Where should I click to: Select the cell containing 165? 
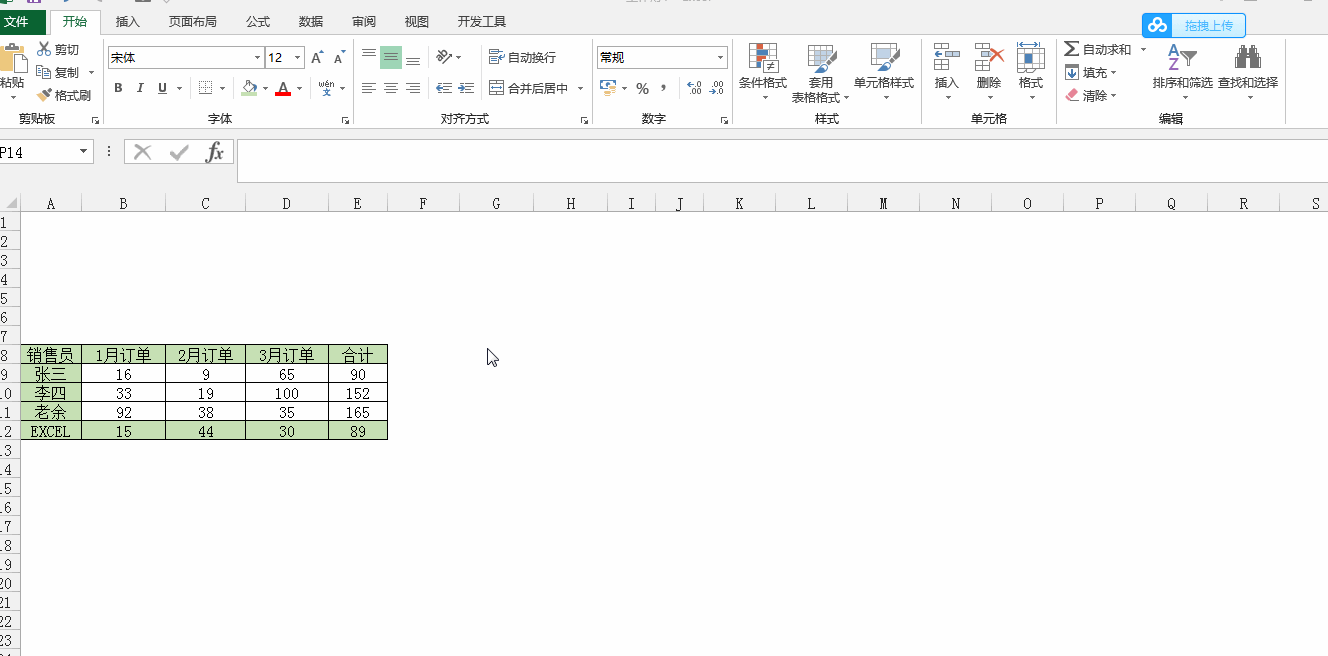(357, 412)
